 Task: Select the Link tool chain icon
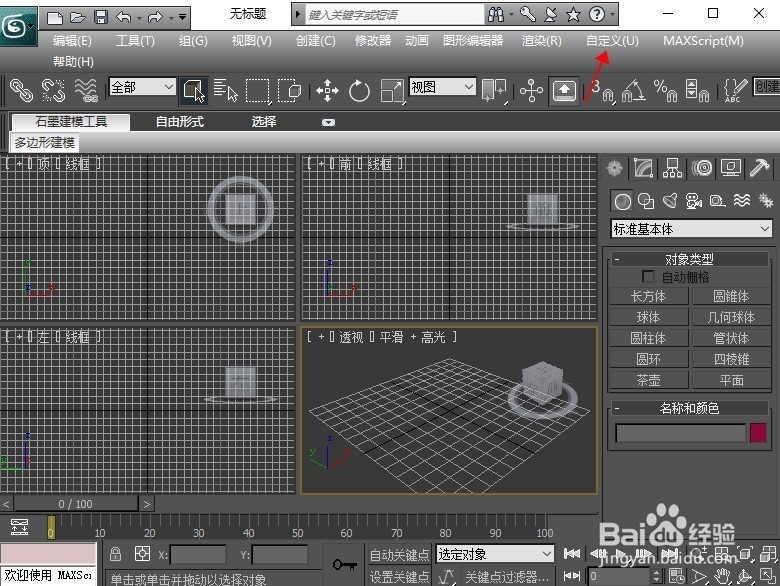[21, 91]
